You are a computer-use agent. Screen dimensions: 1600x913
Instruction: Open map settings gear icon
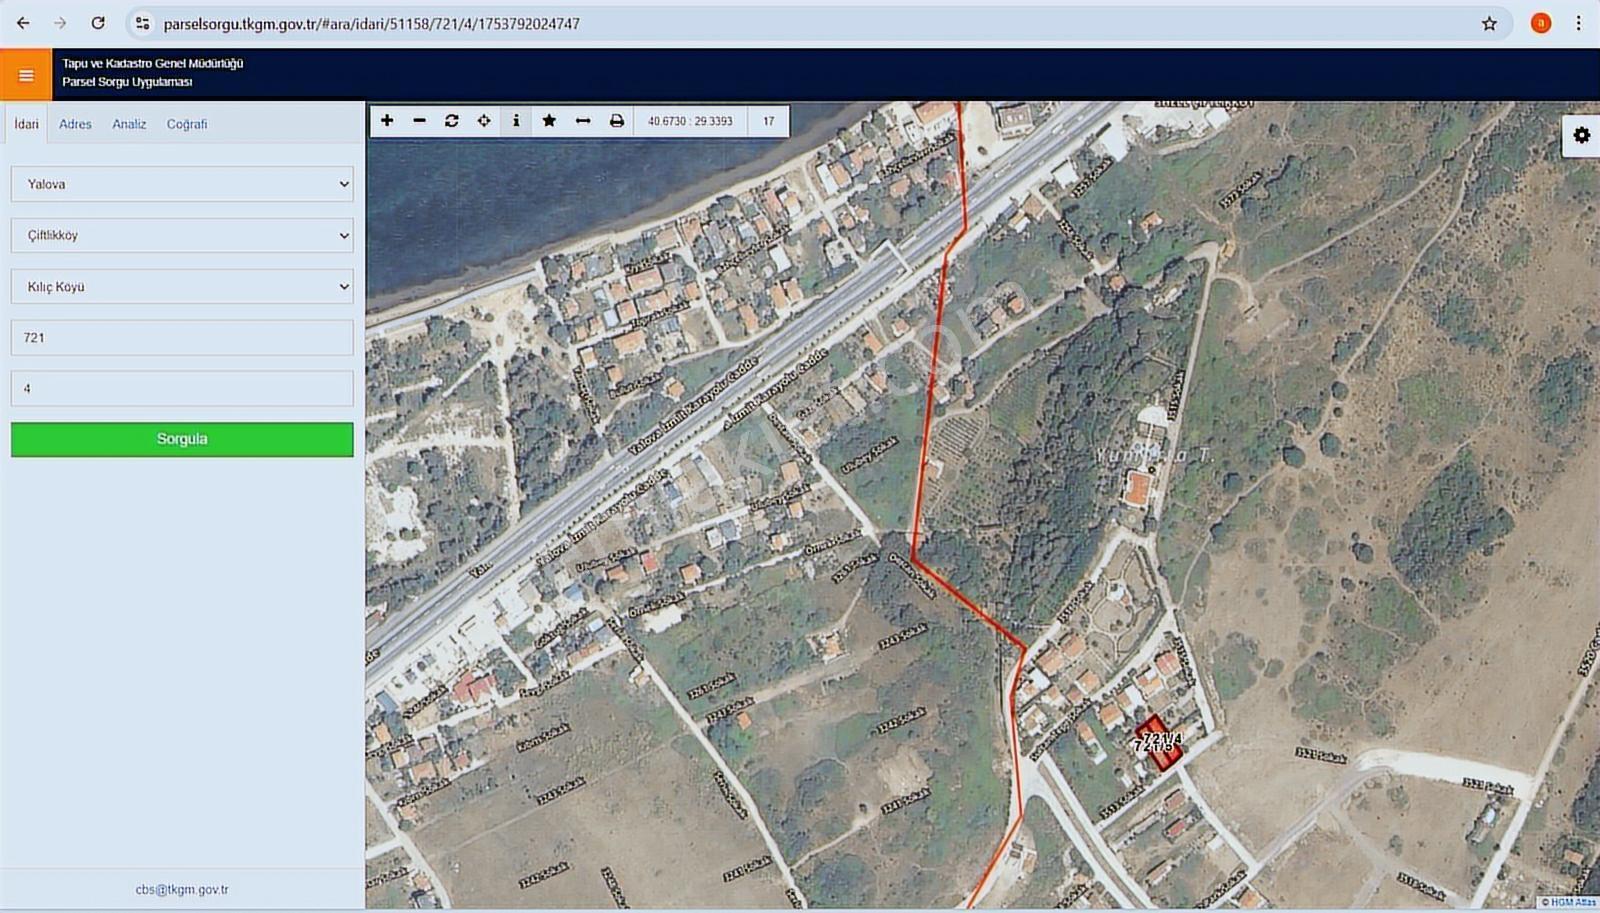[1581, 135]
